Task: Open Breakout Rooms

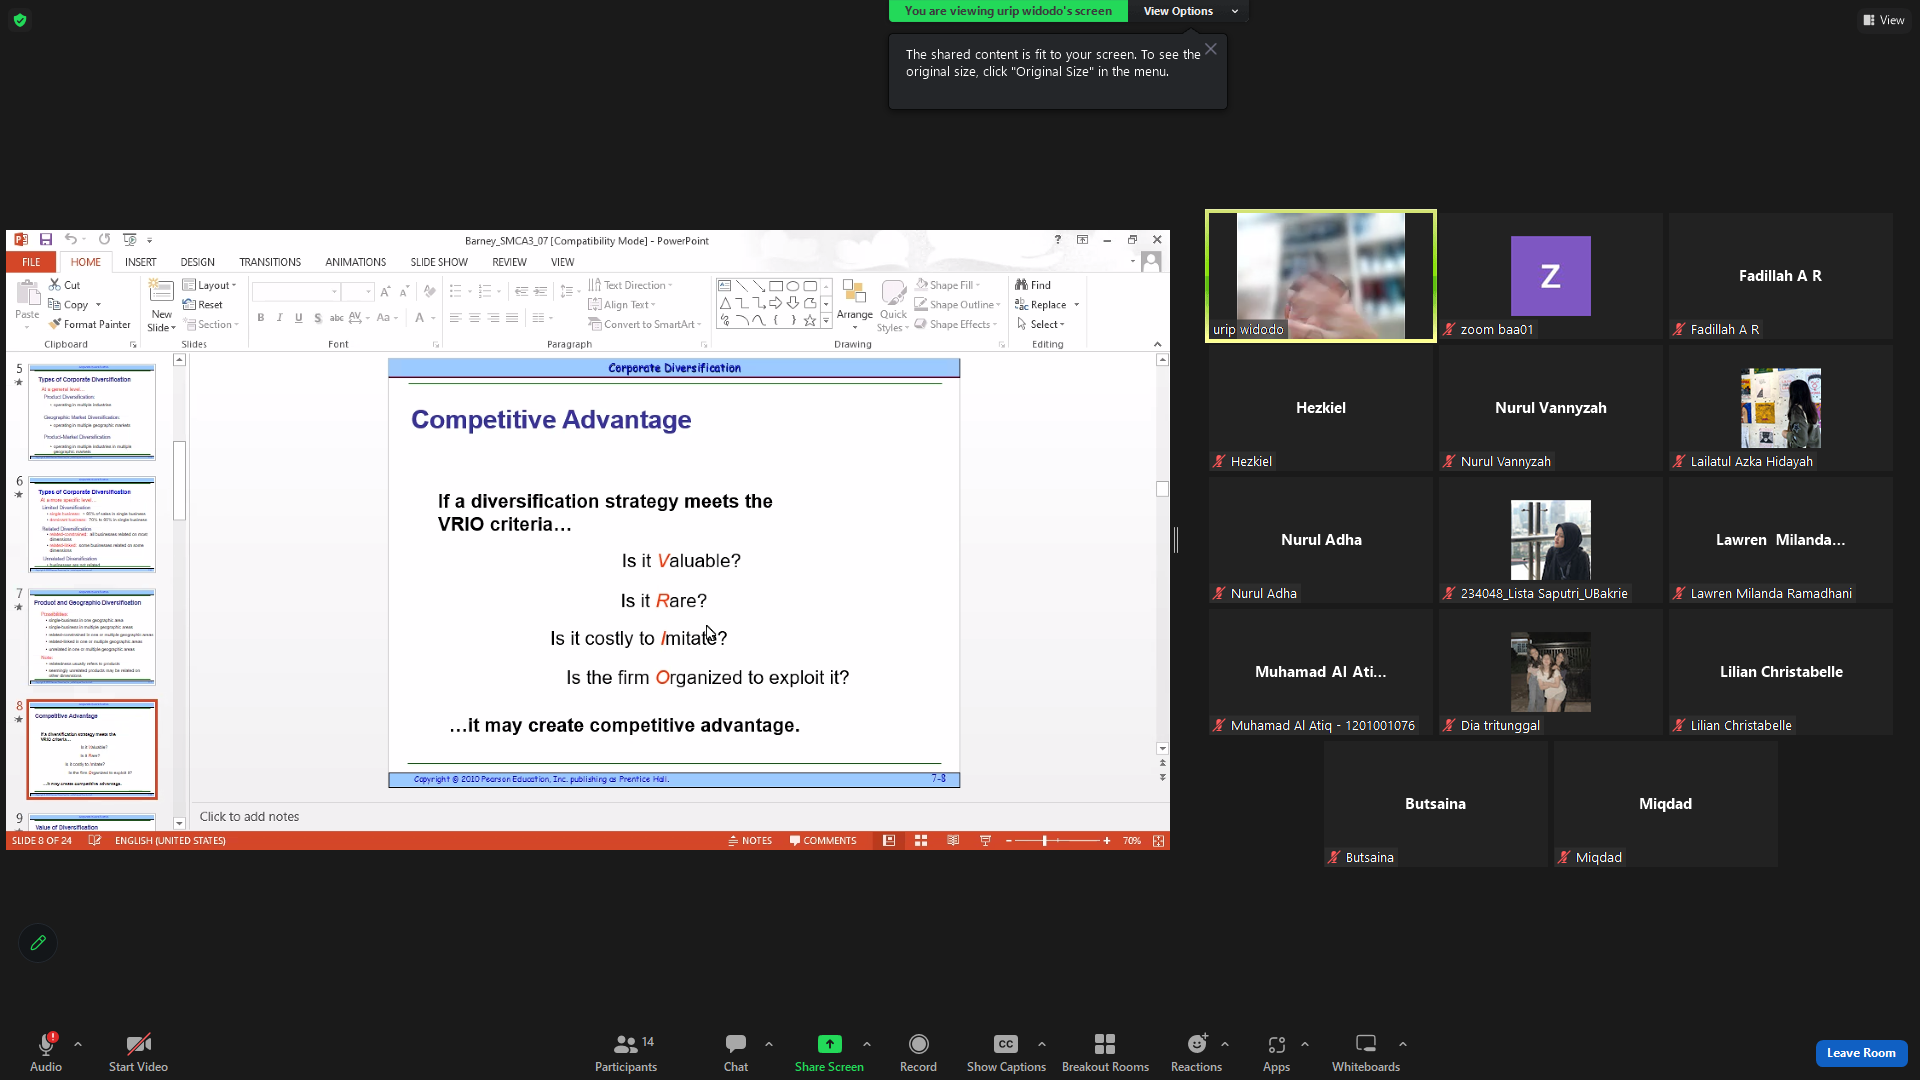Action: click(1105, 1052)
